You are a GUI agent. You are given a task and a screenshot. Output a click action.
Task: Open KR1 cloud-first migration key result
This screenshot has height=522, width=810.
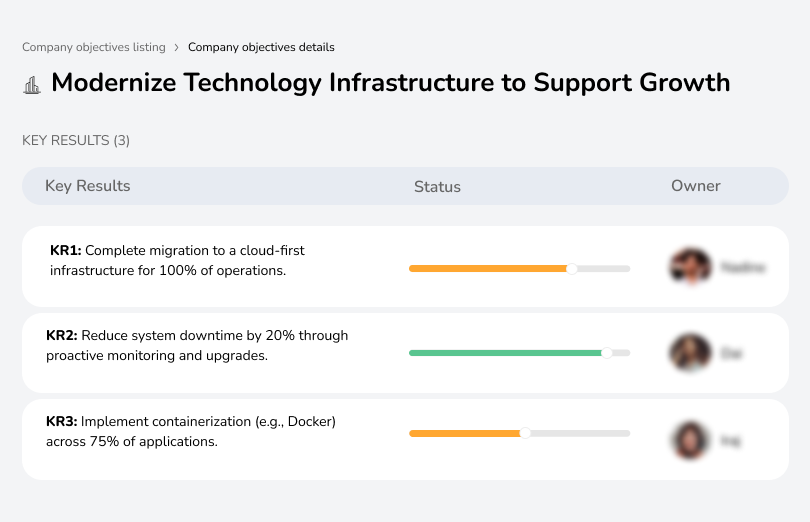pyautogui.click(x=177, y=260)
